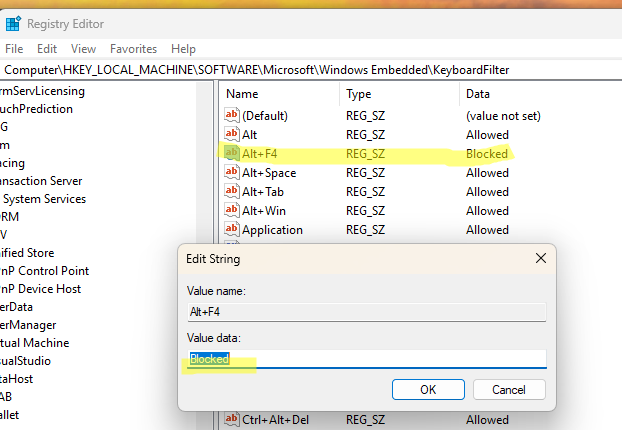Click the Name column header

[x=242, y=94]
